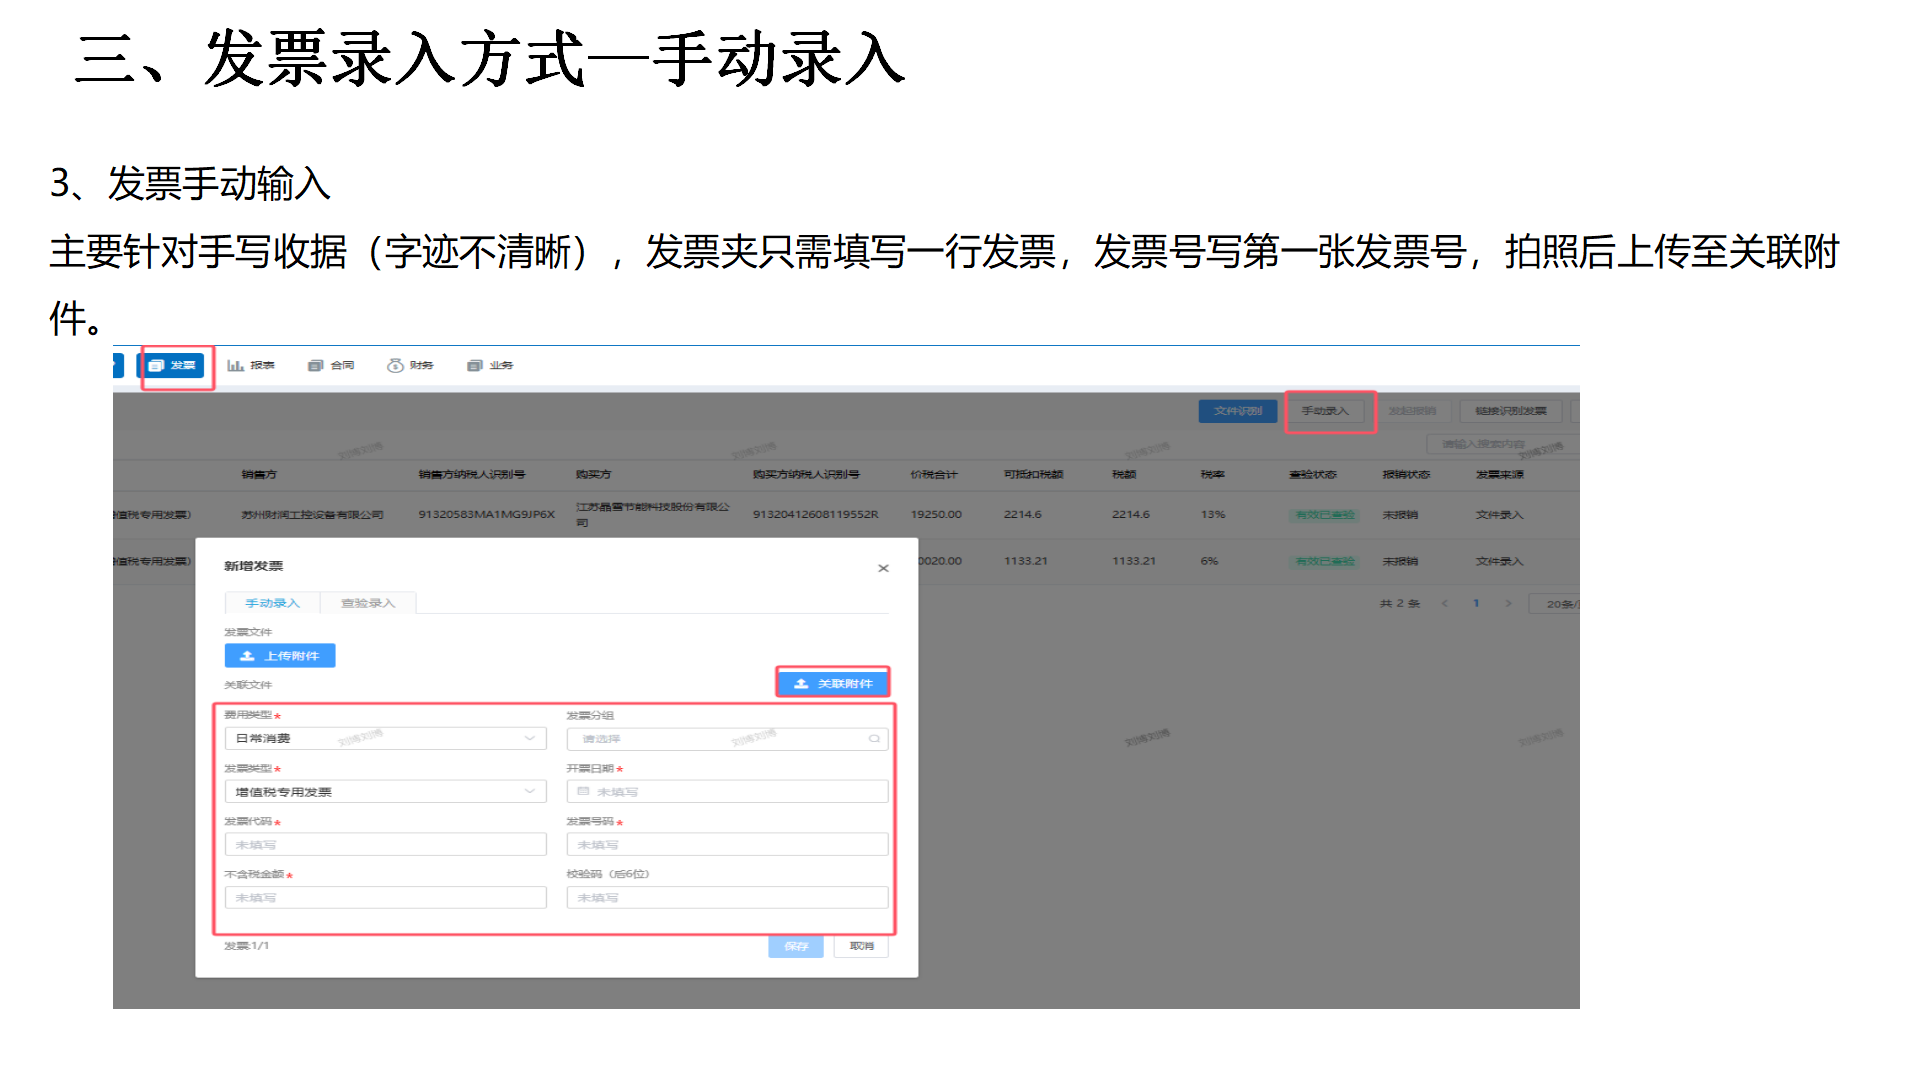Open the 业务 business icon
The image size is (1920, 1080).
pyautogui.click(x=475, y=366)
